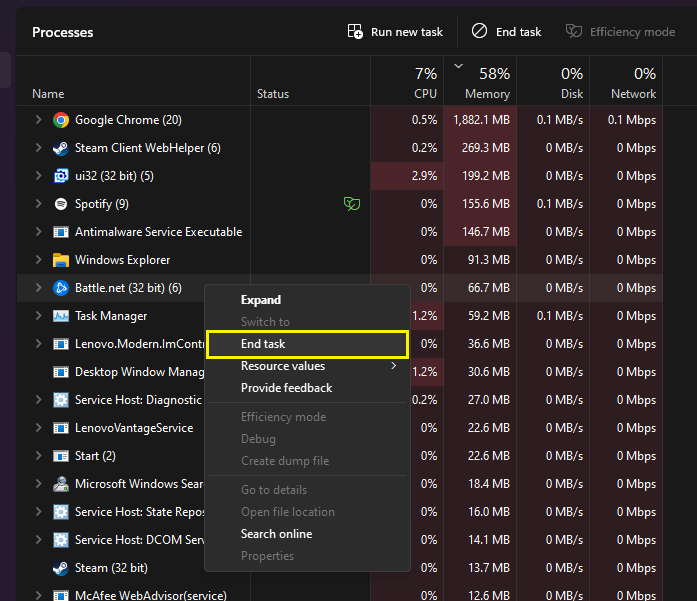Expand the Steam Client WebHelper group
This screenshot has height=601, width=697.
click(39, 148)
